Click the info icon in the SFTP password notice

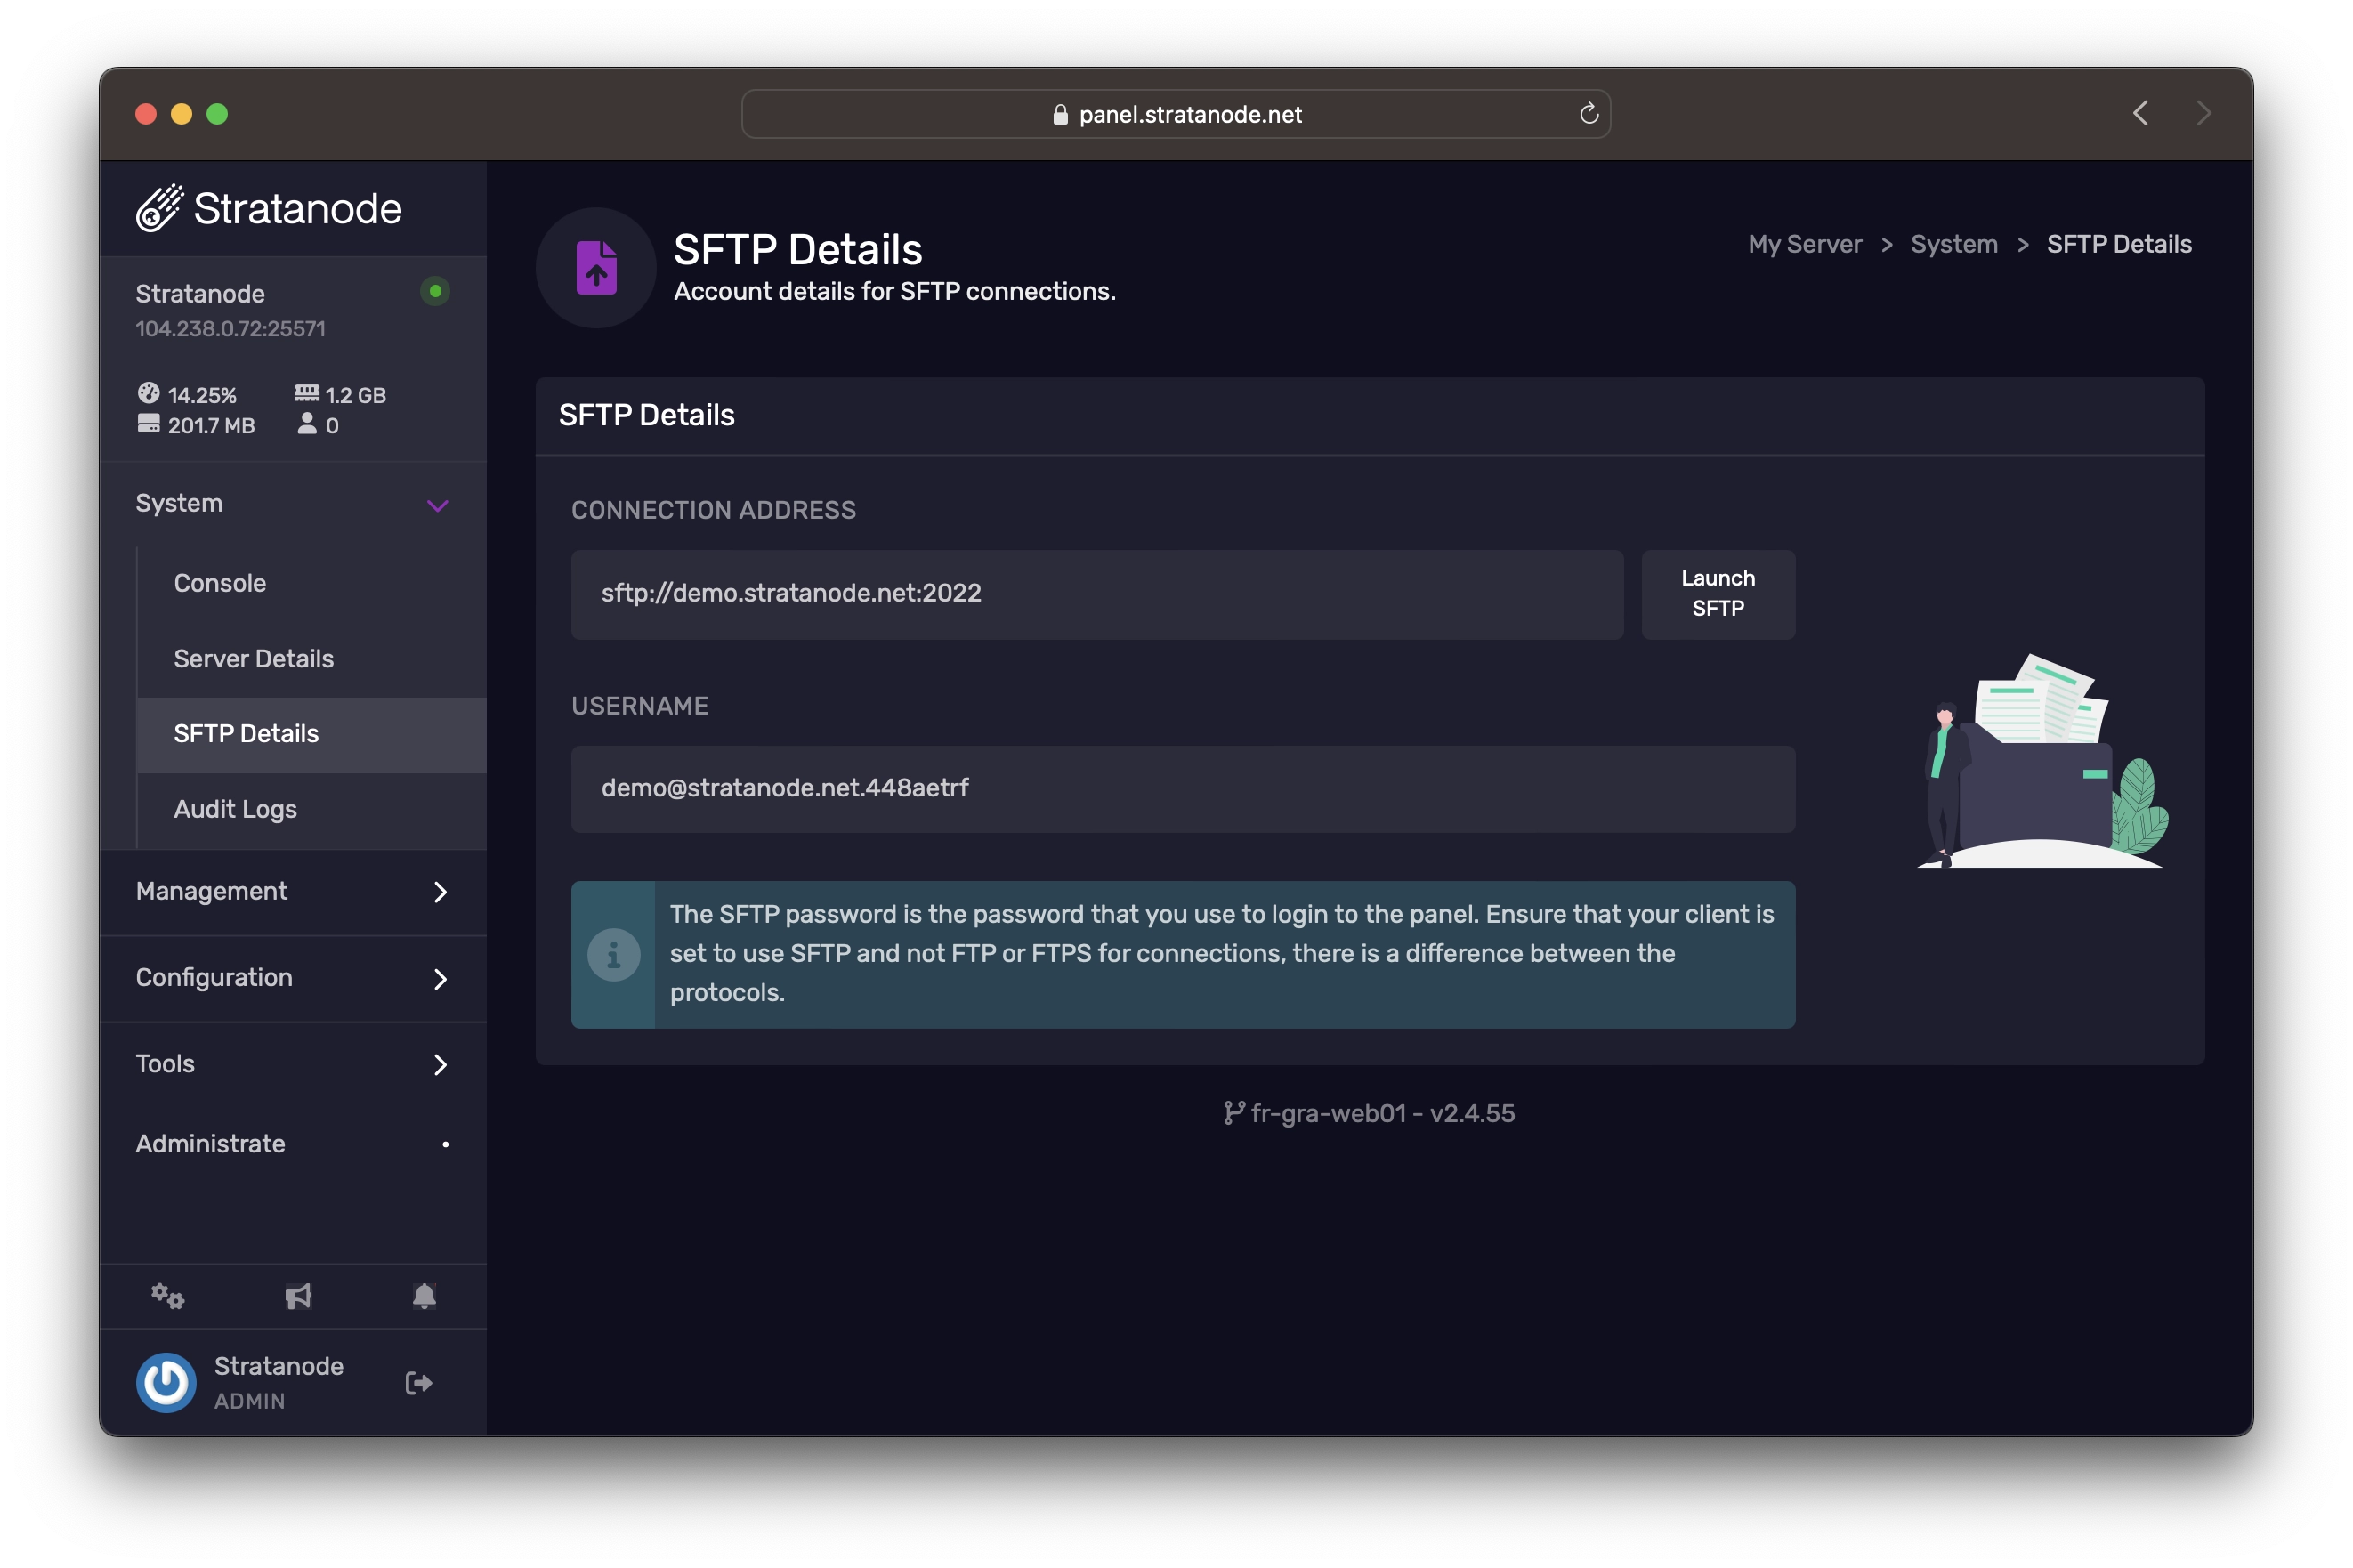tap(614, 954)
